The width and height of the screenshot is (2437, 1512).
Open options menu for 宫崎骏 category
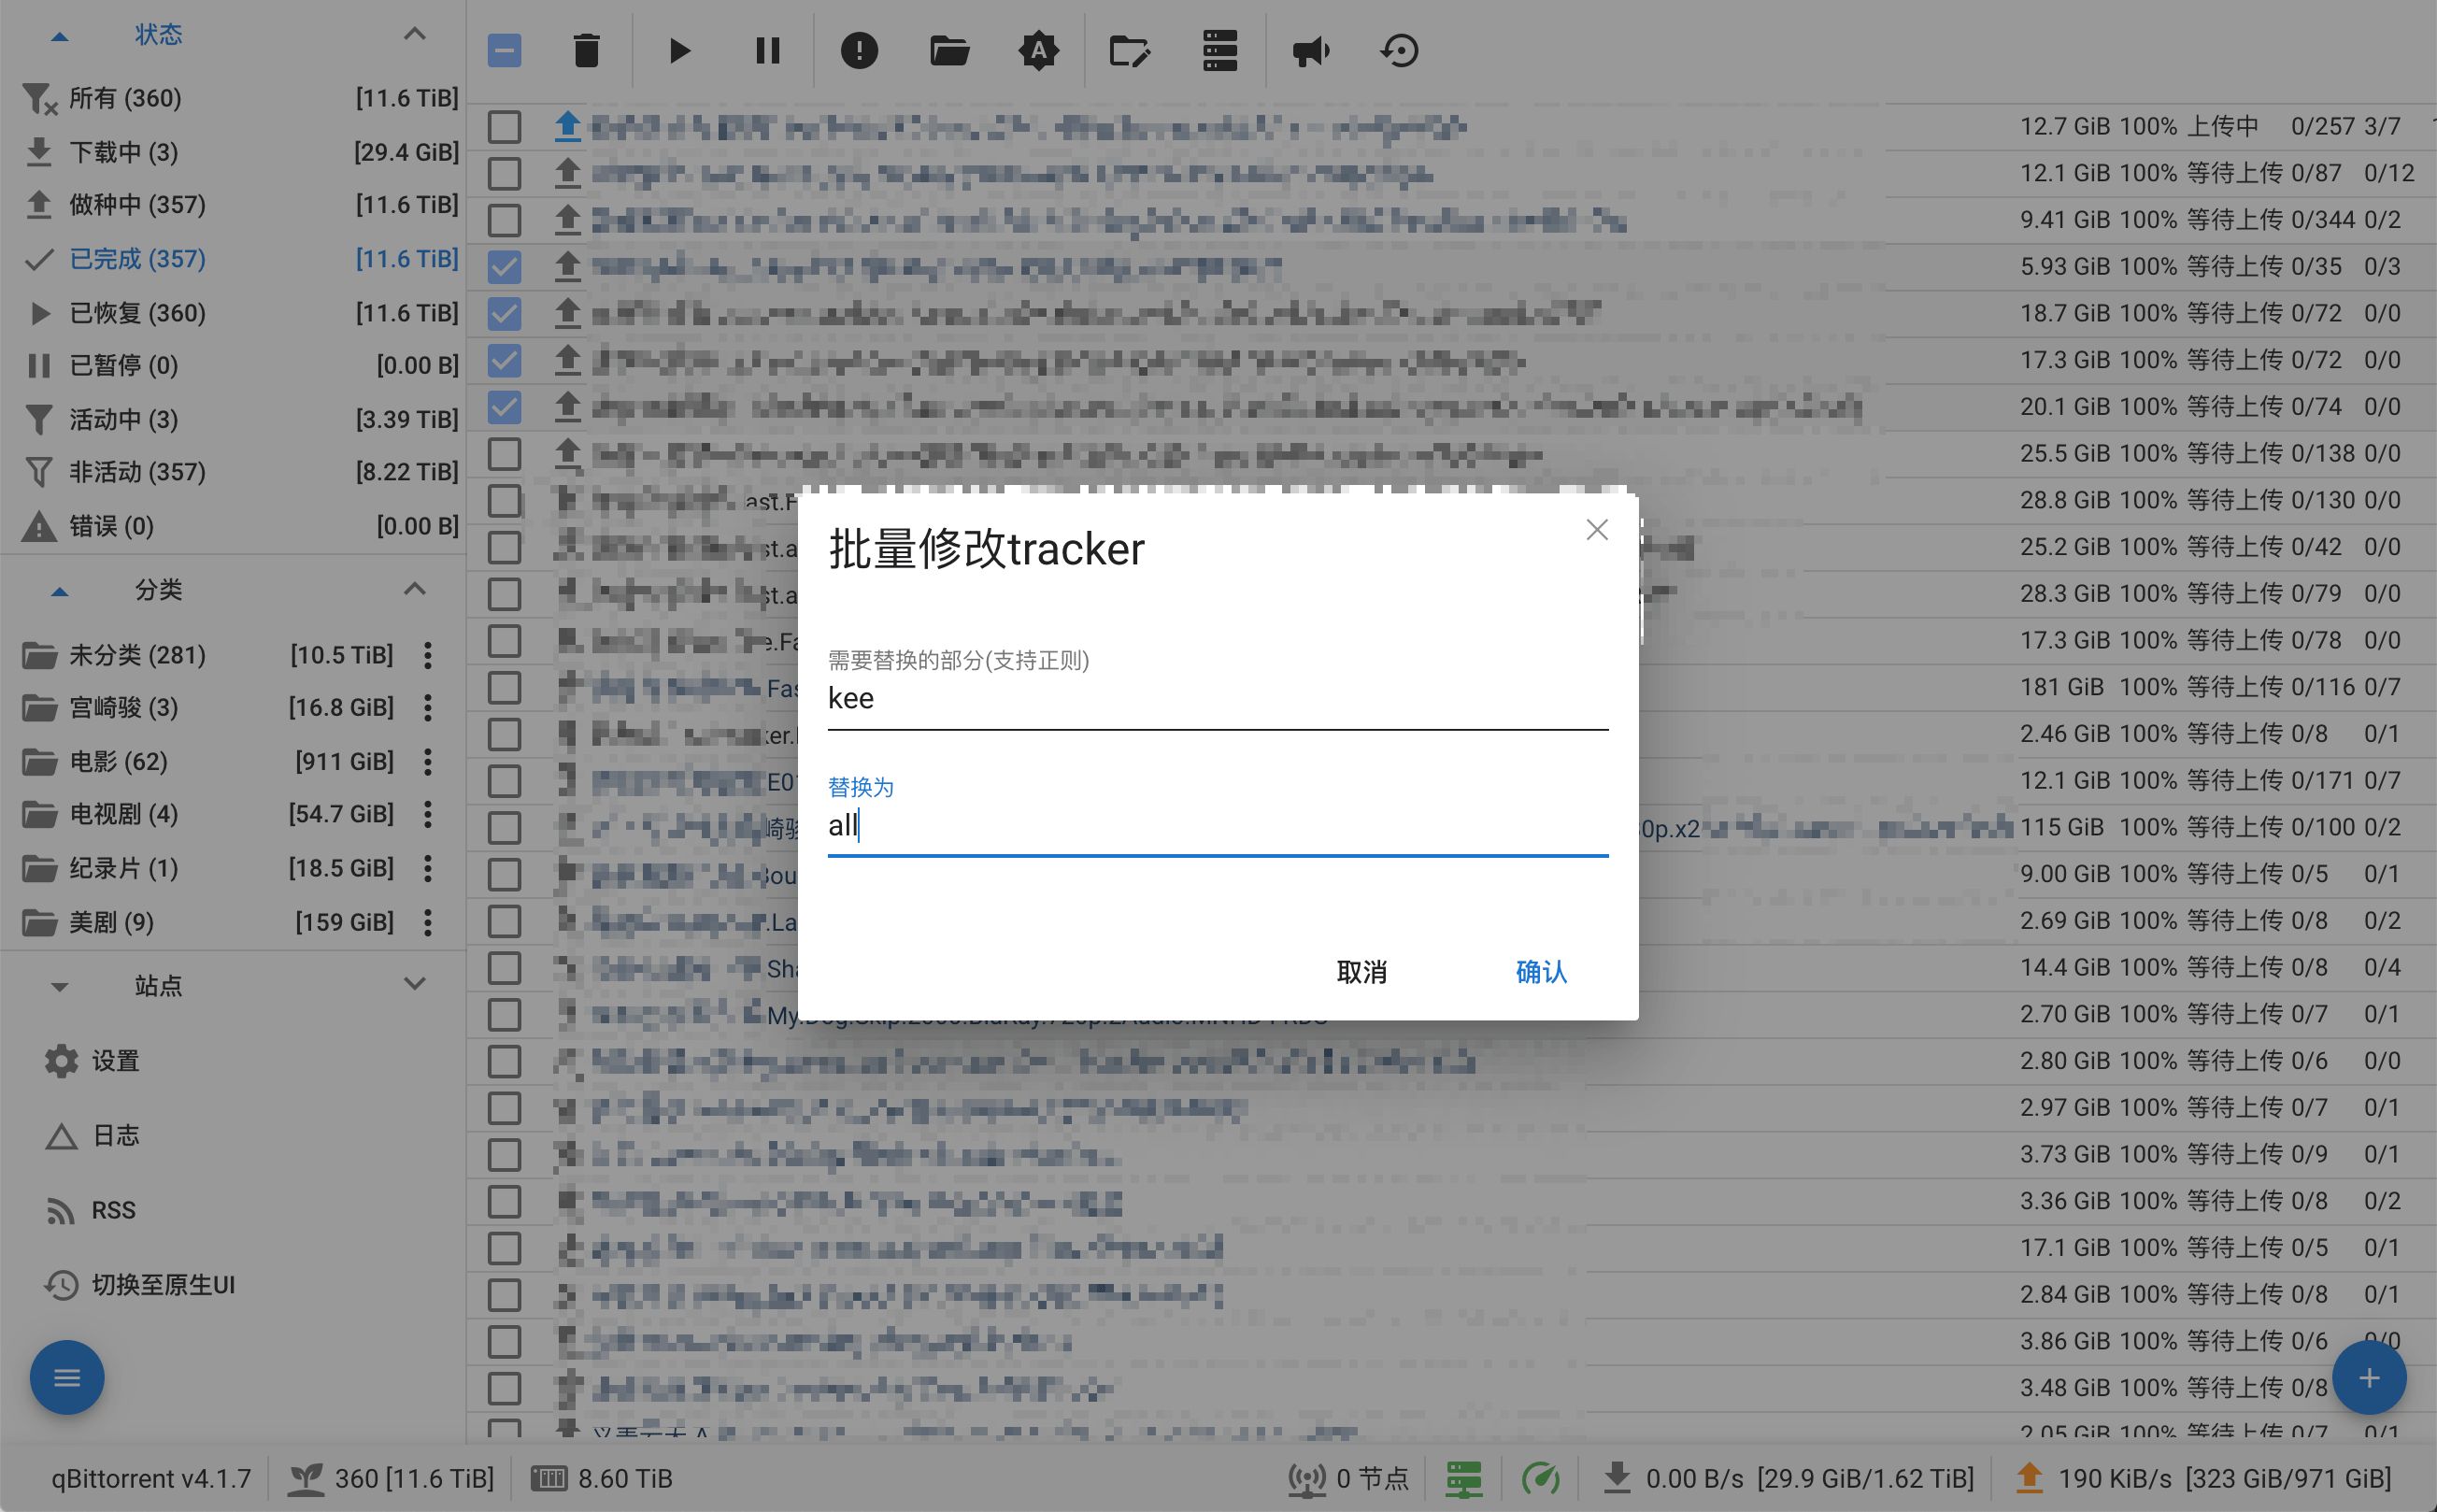click(x=428, y=708)
